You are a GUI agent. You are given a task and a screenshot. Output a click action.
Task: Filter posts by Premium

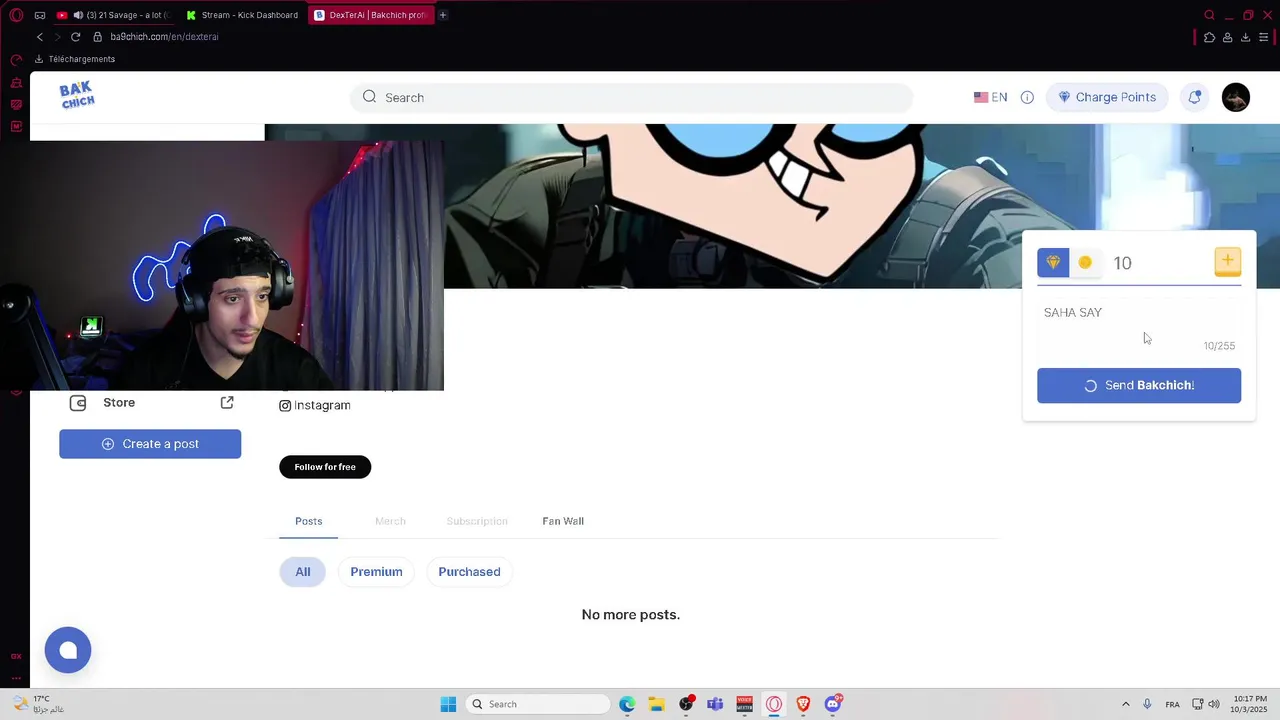pyautogui.click(x=376, y=572)
